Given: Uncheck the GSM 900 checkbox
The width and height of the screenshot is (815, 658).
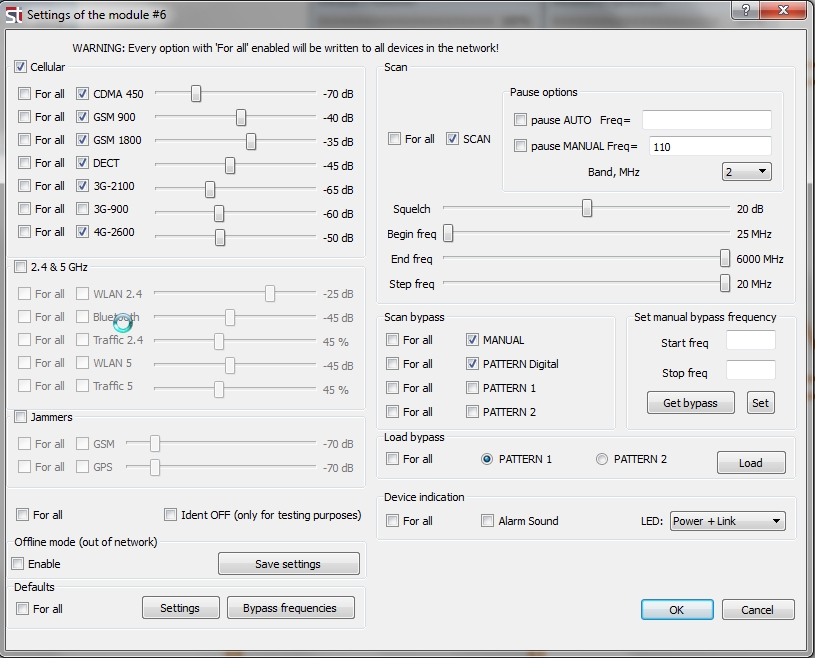Looking at the screenshot, I should 82,116.
